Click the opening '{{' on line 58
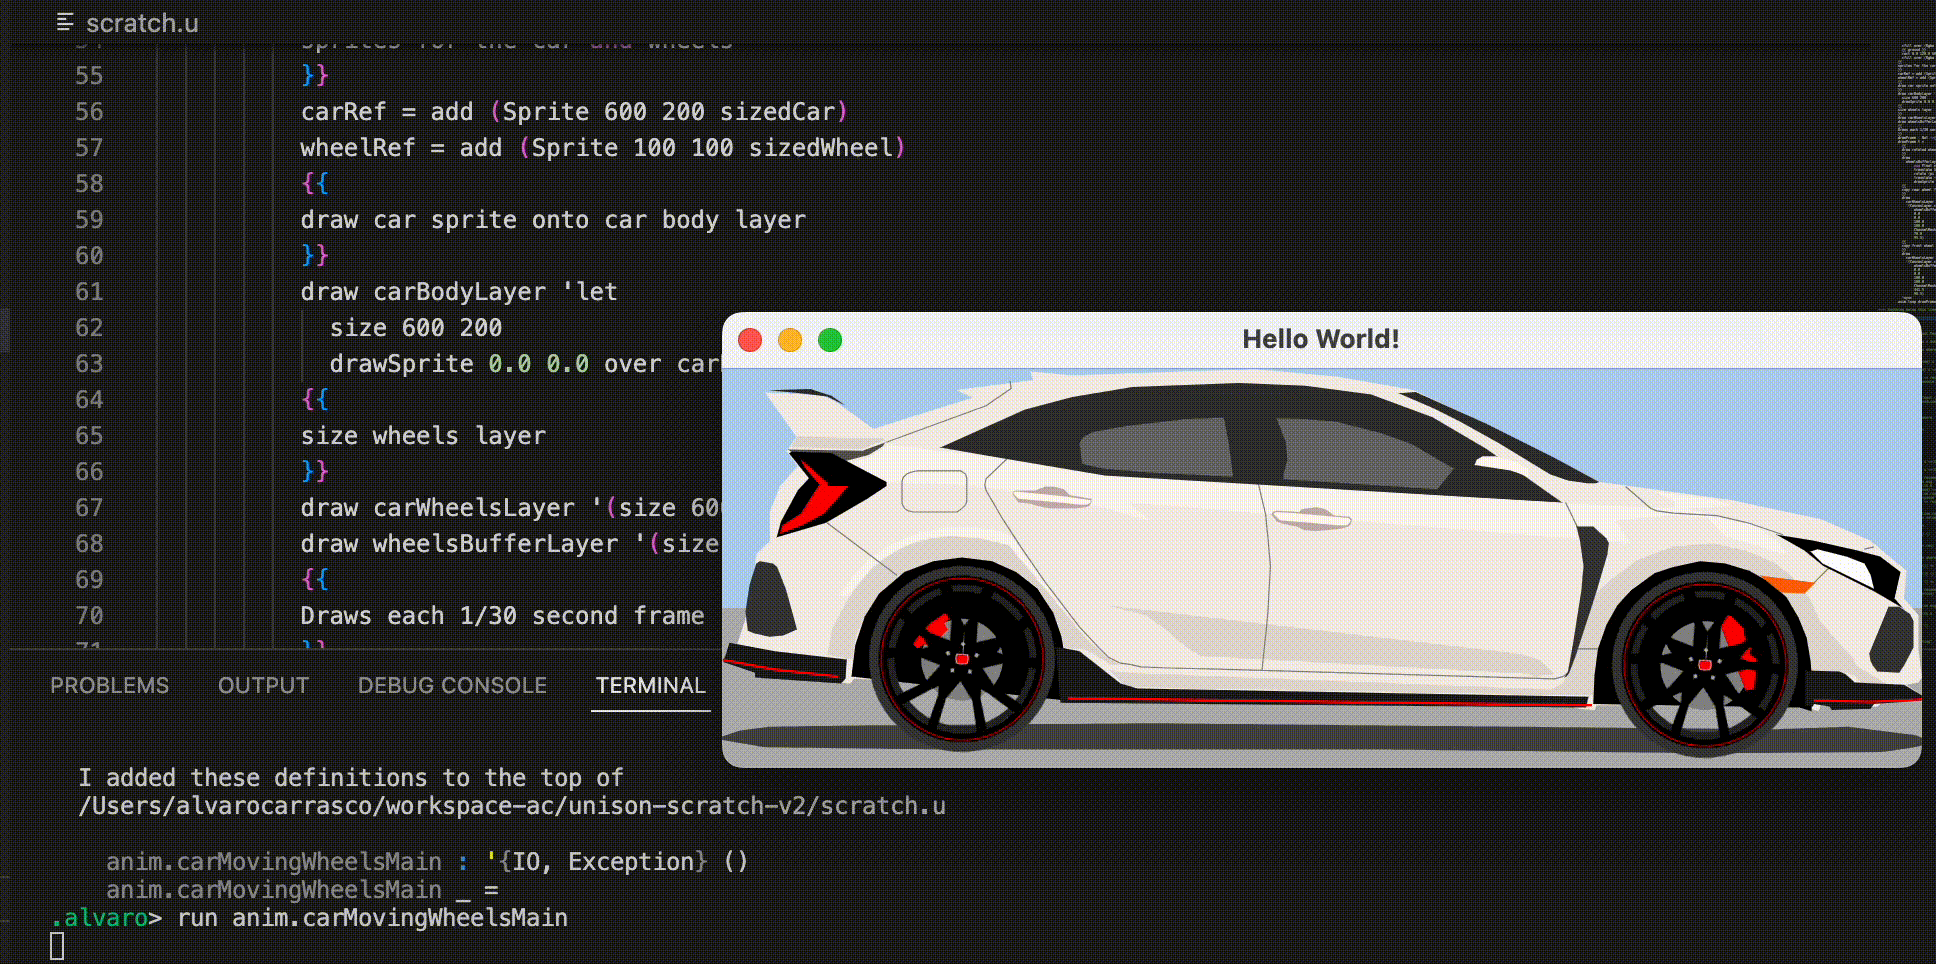This screenshot has width=1936, height=964. click(315, 184)
